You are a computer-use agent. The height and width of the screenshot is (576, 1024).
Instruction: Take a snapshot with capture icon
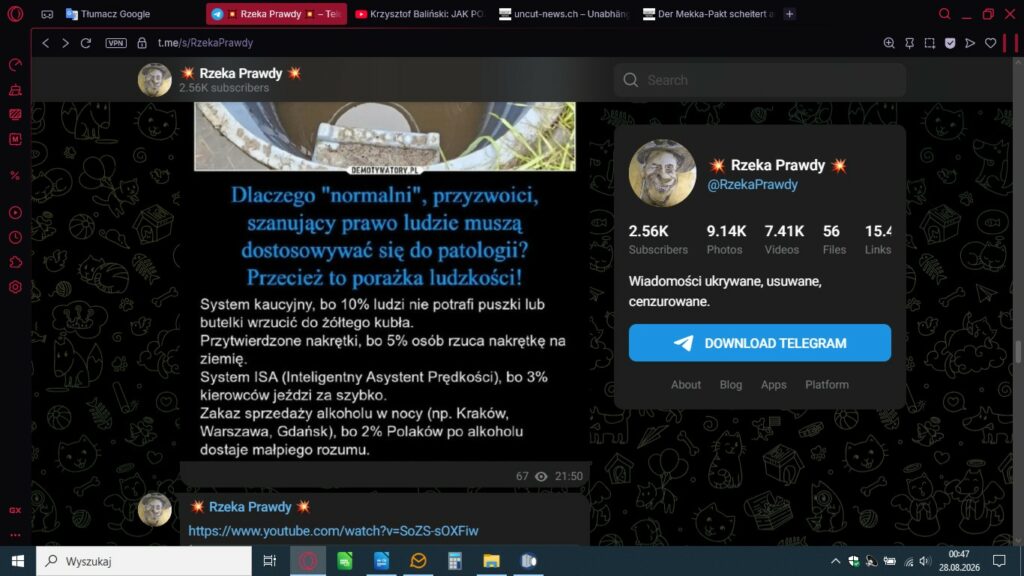929,43
